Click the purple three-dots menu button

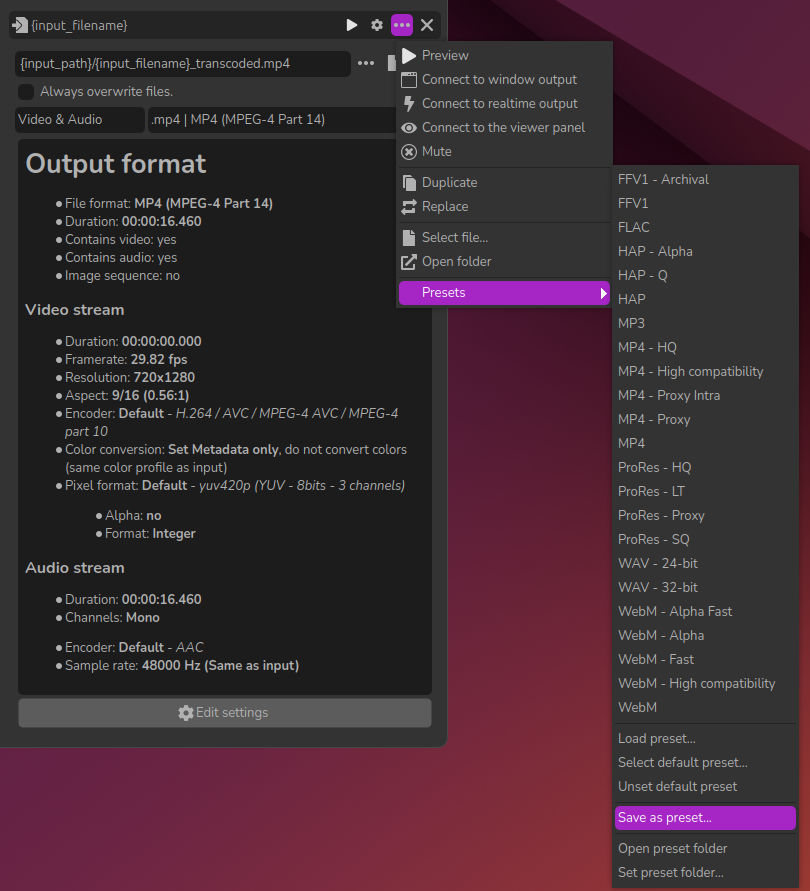(x=402, y=25)
